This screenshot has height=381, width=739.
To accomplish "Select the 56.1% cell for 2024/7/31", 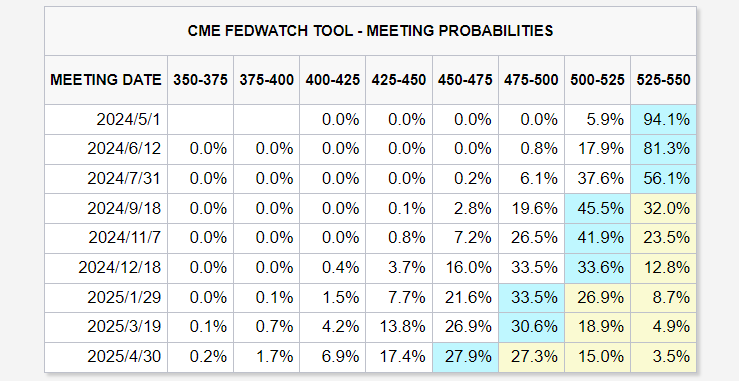I will (663, 178).
